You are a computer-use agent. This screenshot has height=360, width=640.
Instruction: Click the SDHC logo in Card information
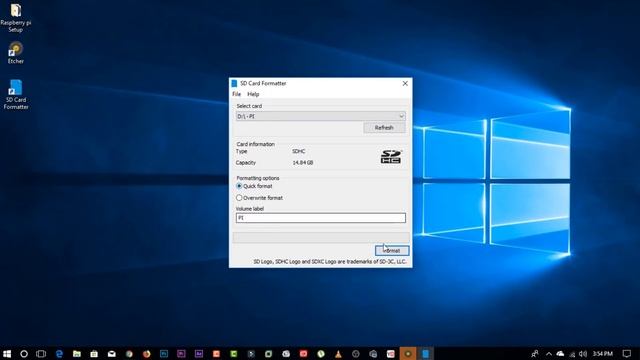pos(391,157)
